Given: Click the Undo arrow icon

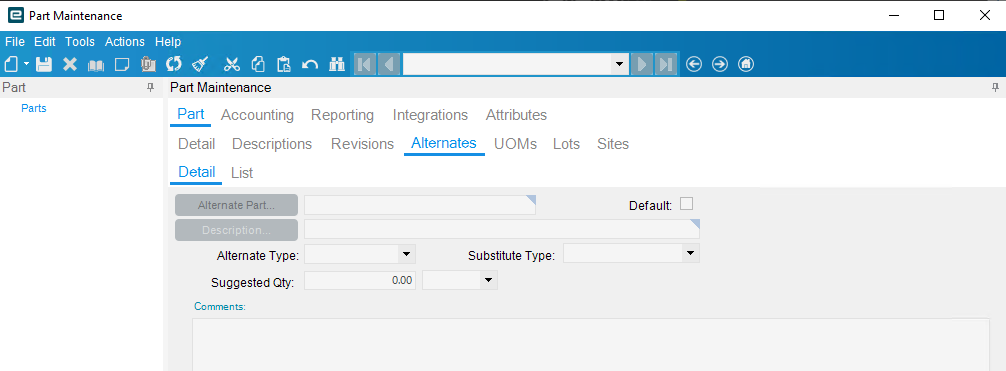Looking at the screenshot, I should [x=310, y=64].
